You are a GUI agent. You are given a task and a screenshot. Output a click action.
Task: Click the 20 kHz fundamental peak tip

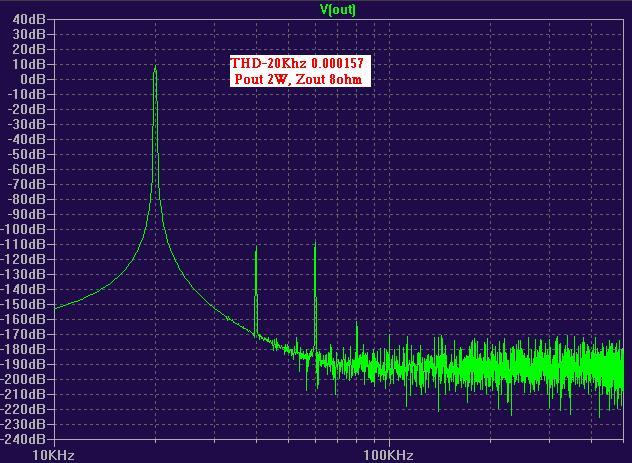click(x=155, y=66)
